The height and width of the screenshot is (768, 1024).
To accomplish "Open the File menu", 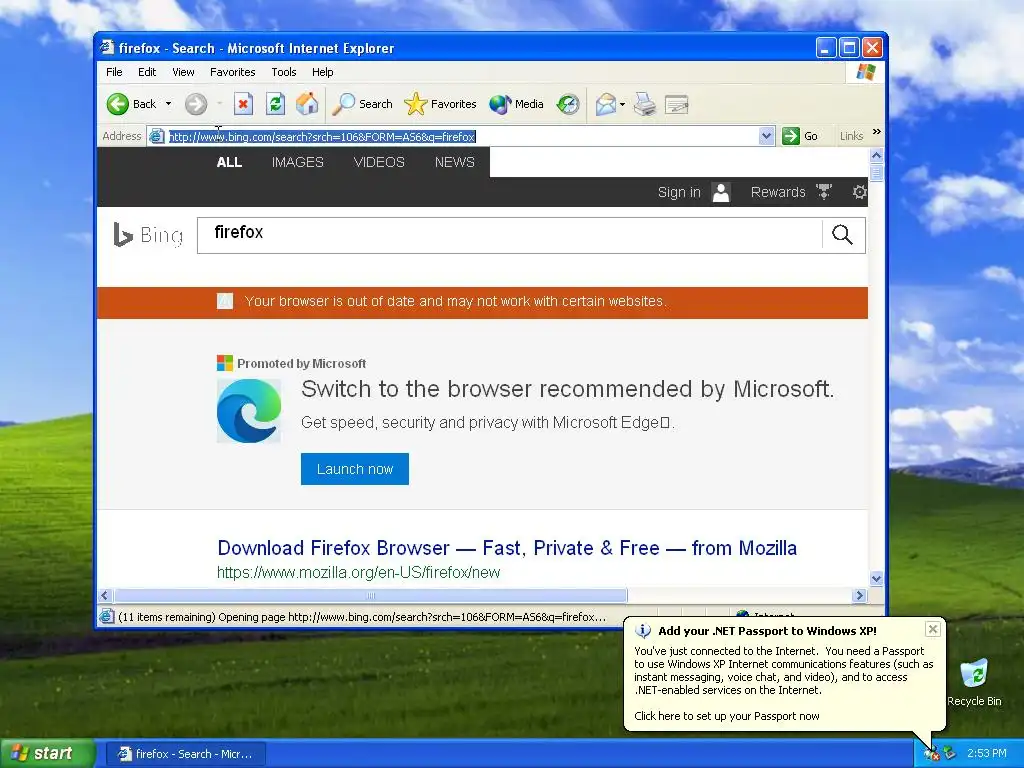I will [x=114, y=72].
